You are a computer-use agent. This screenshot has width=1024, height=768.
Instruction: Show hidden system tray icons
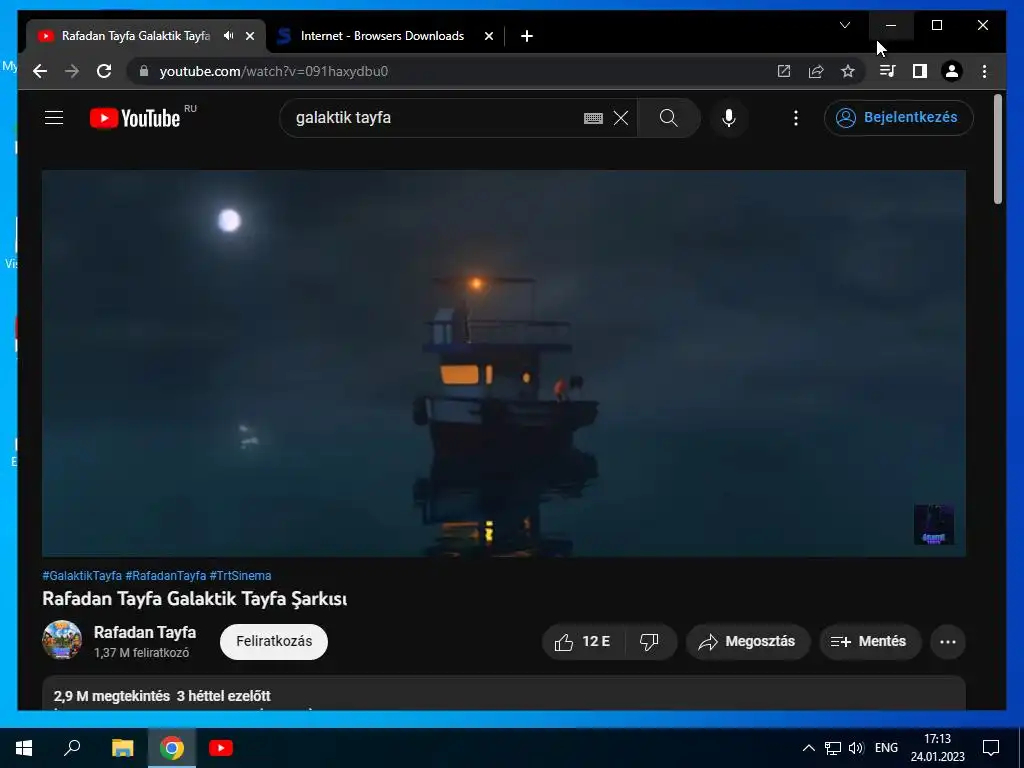808,748
